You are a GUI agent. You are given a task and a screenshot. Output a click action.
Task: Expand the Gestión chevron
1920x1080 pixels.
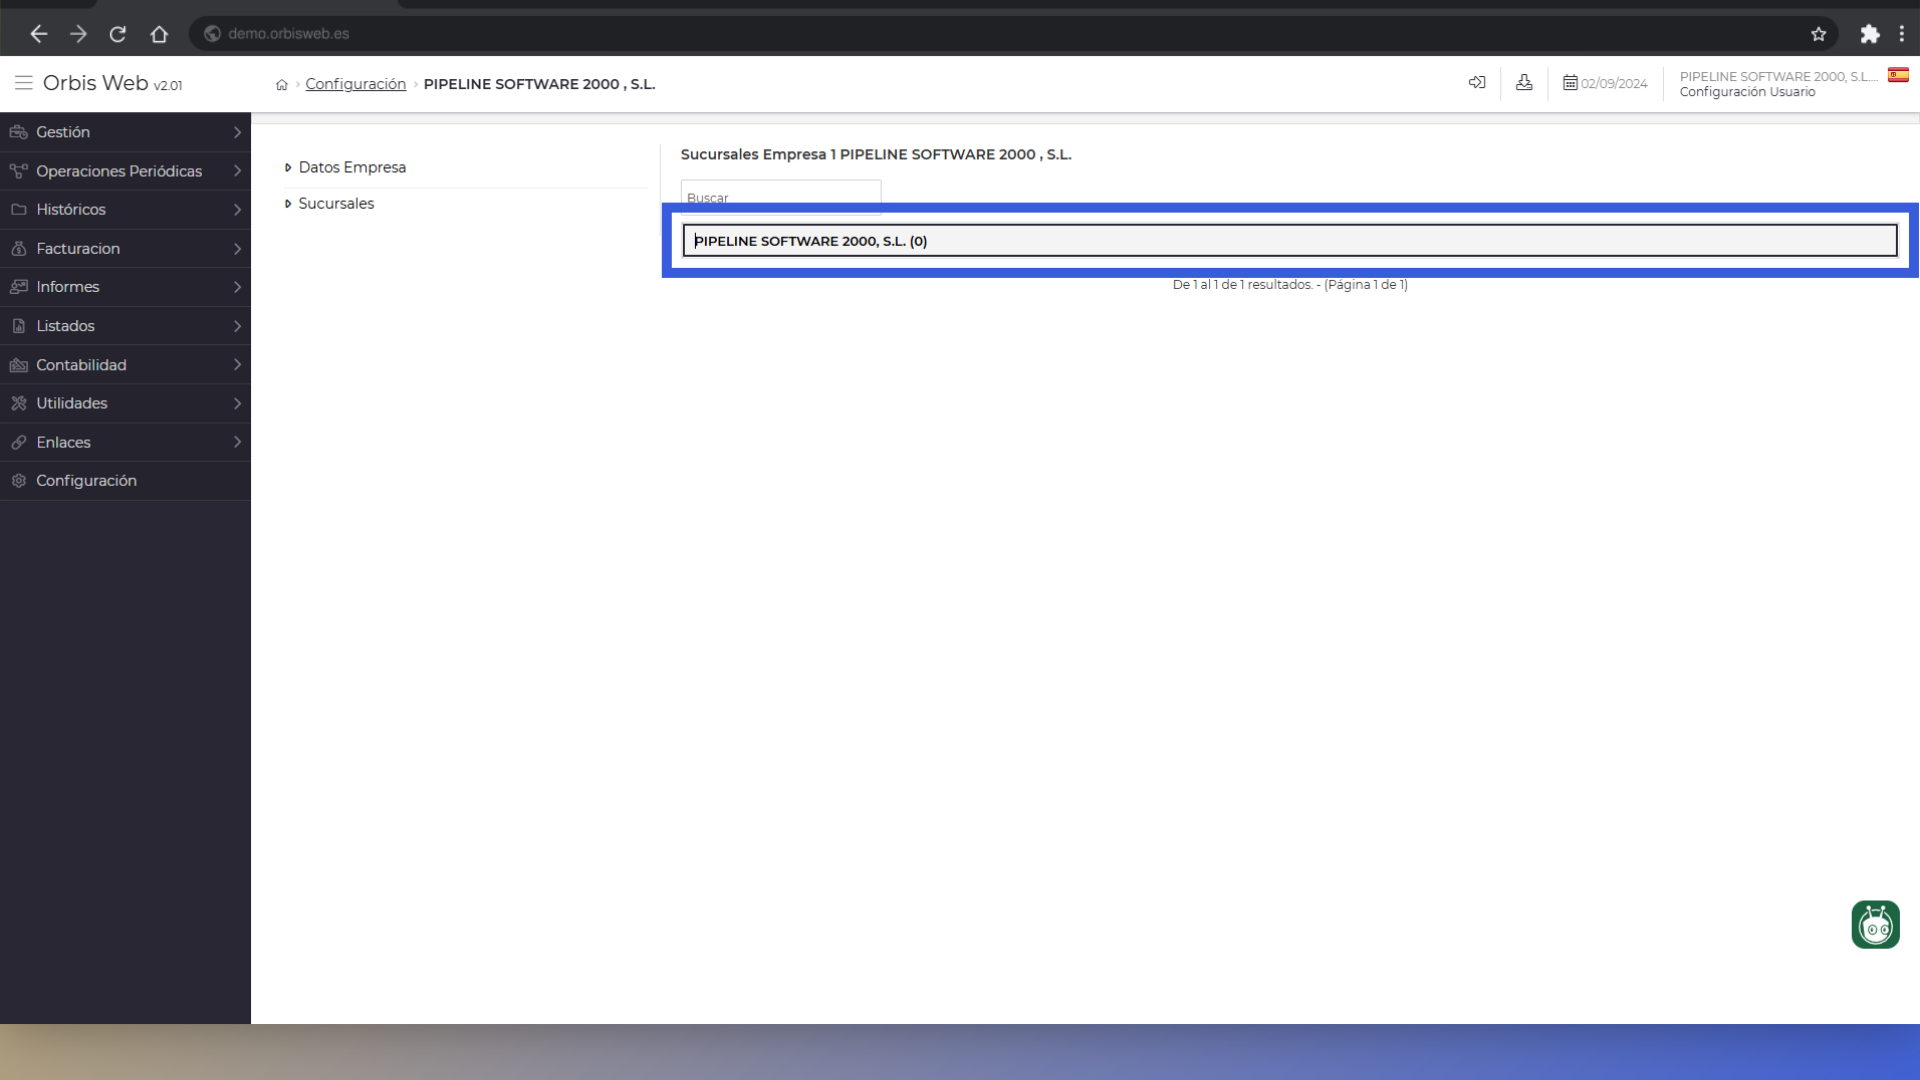point(237,132)
